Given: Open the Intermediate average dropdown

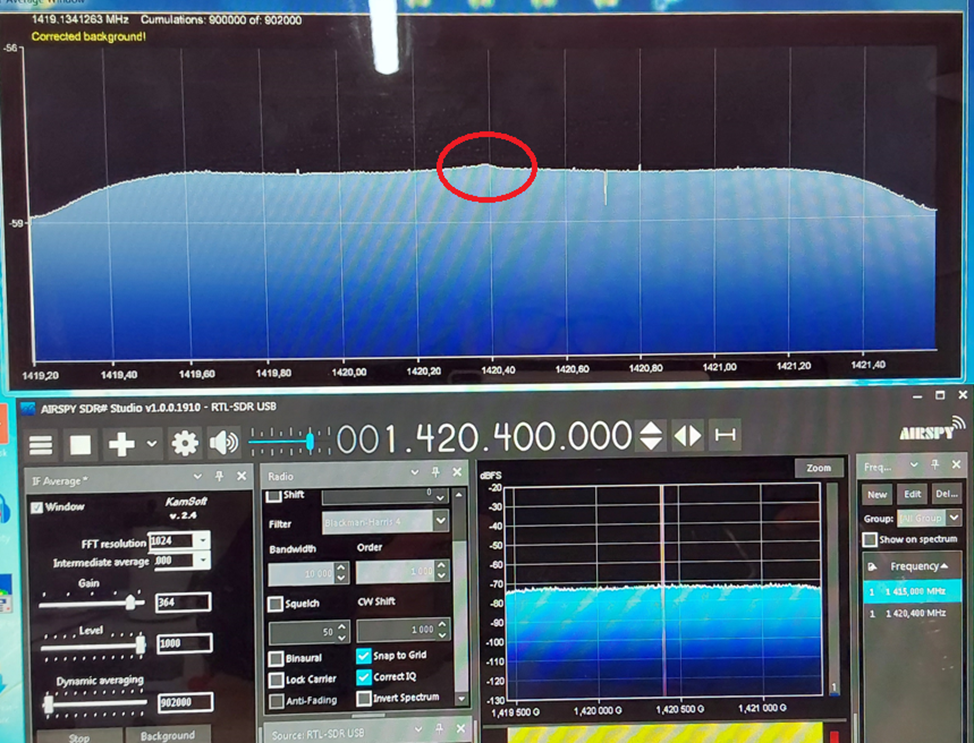Looking at the screenshot, I should coord(203,560).
